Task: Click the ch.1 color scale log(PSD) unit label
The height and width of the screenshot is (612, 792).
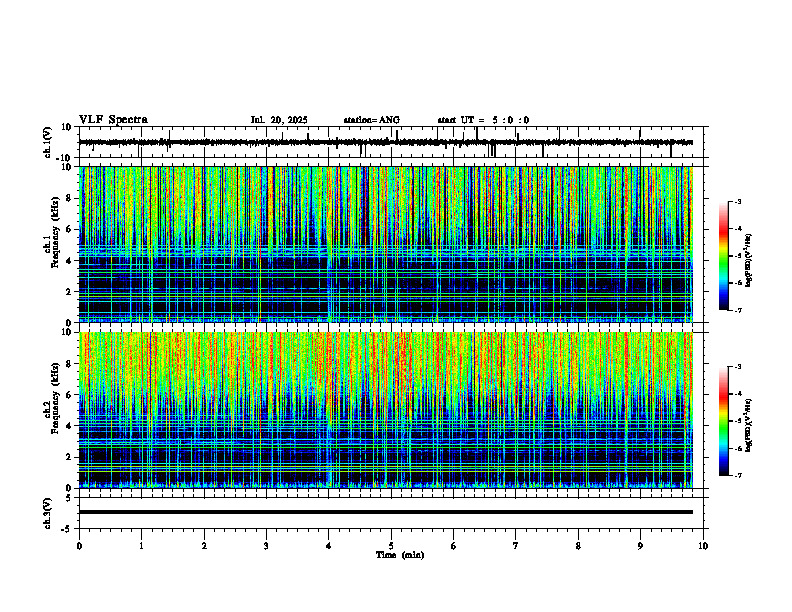Action: pyautogui.click(x=749, y=261)
